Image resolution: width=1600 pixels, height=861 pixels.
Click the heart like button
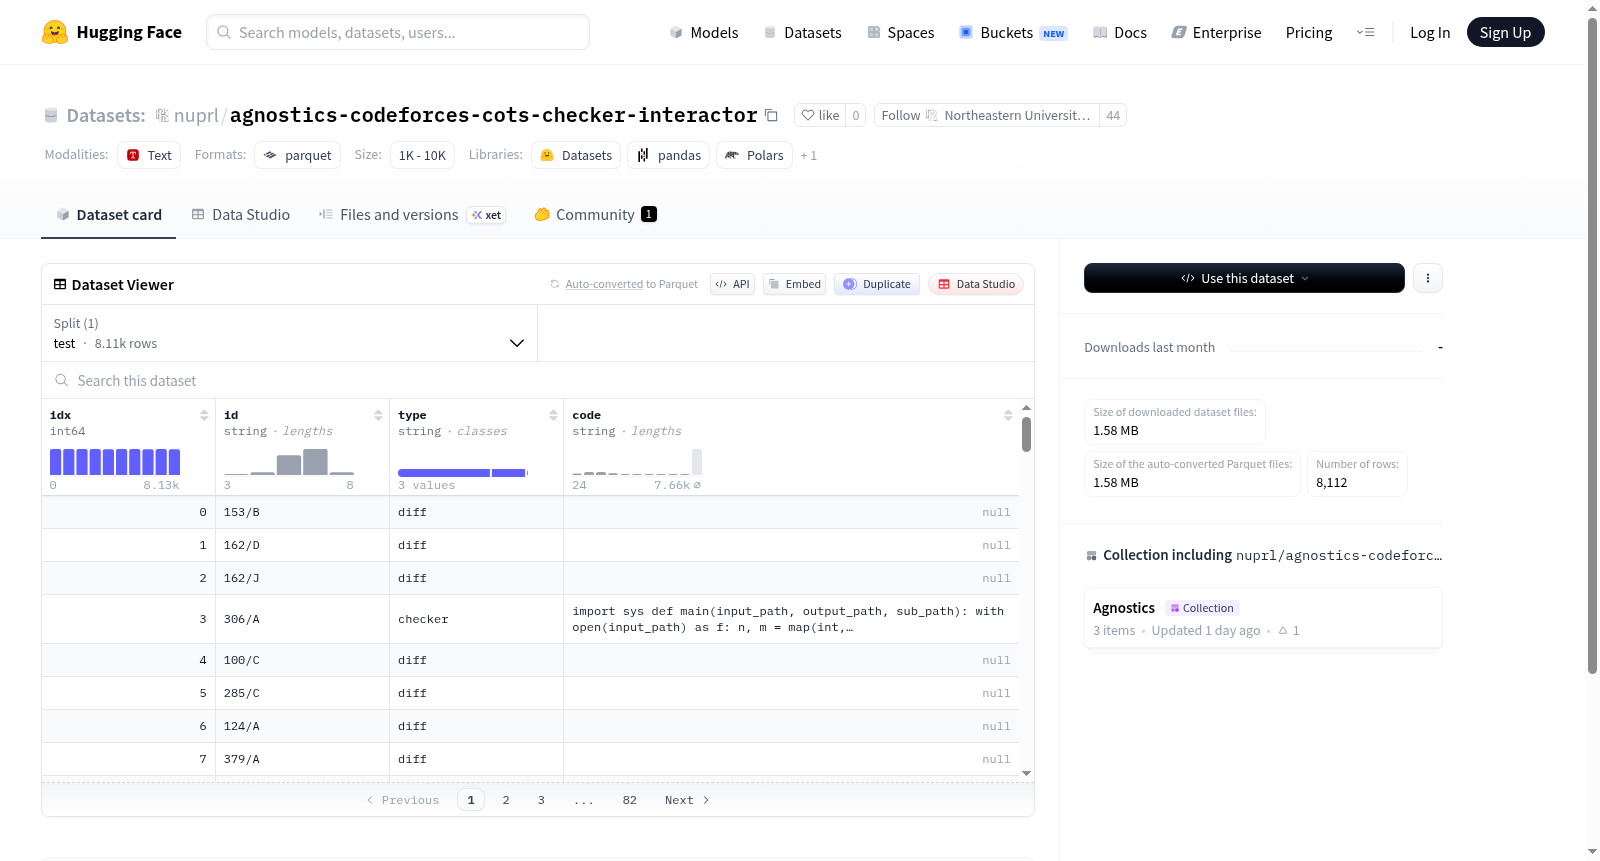pyautogui.click(x=820, y=115)
